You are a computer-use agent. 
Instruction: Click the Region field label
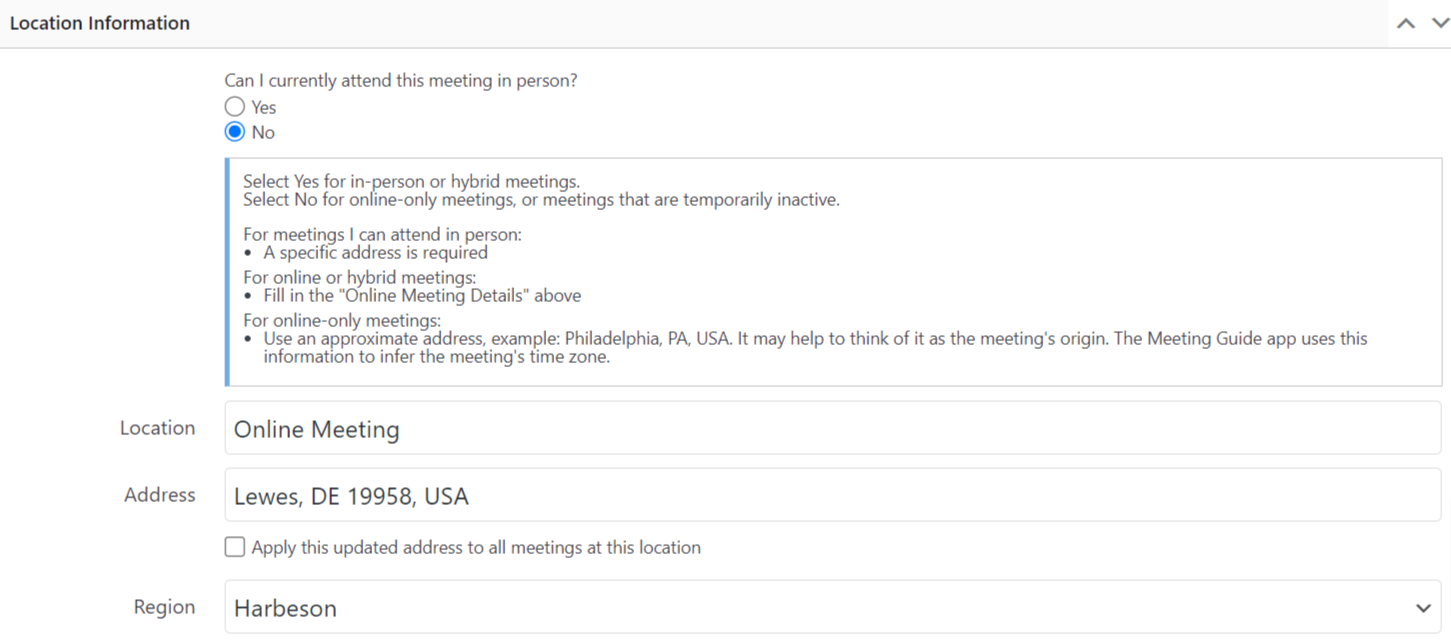tap(165, 607)
